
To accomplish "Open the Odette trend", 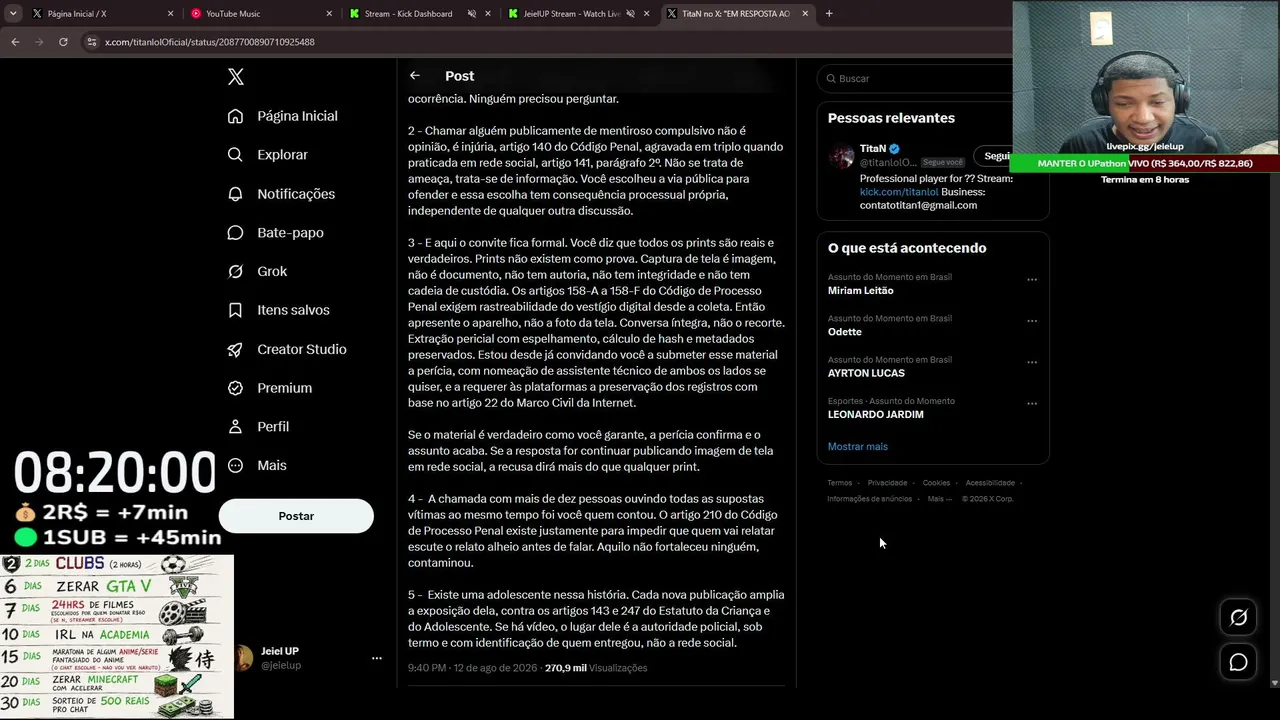I will coord(845,332).
